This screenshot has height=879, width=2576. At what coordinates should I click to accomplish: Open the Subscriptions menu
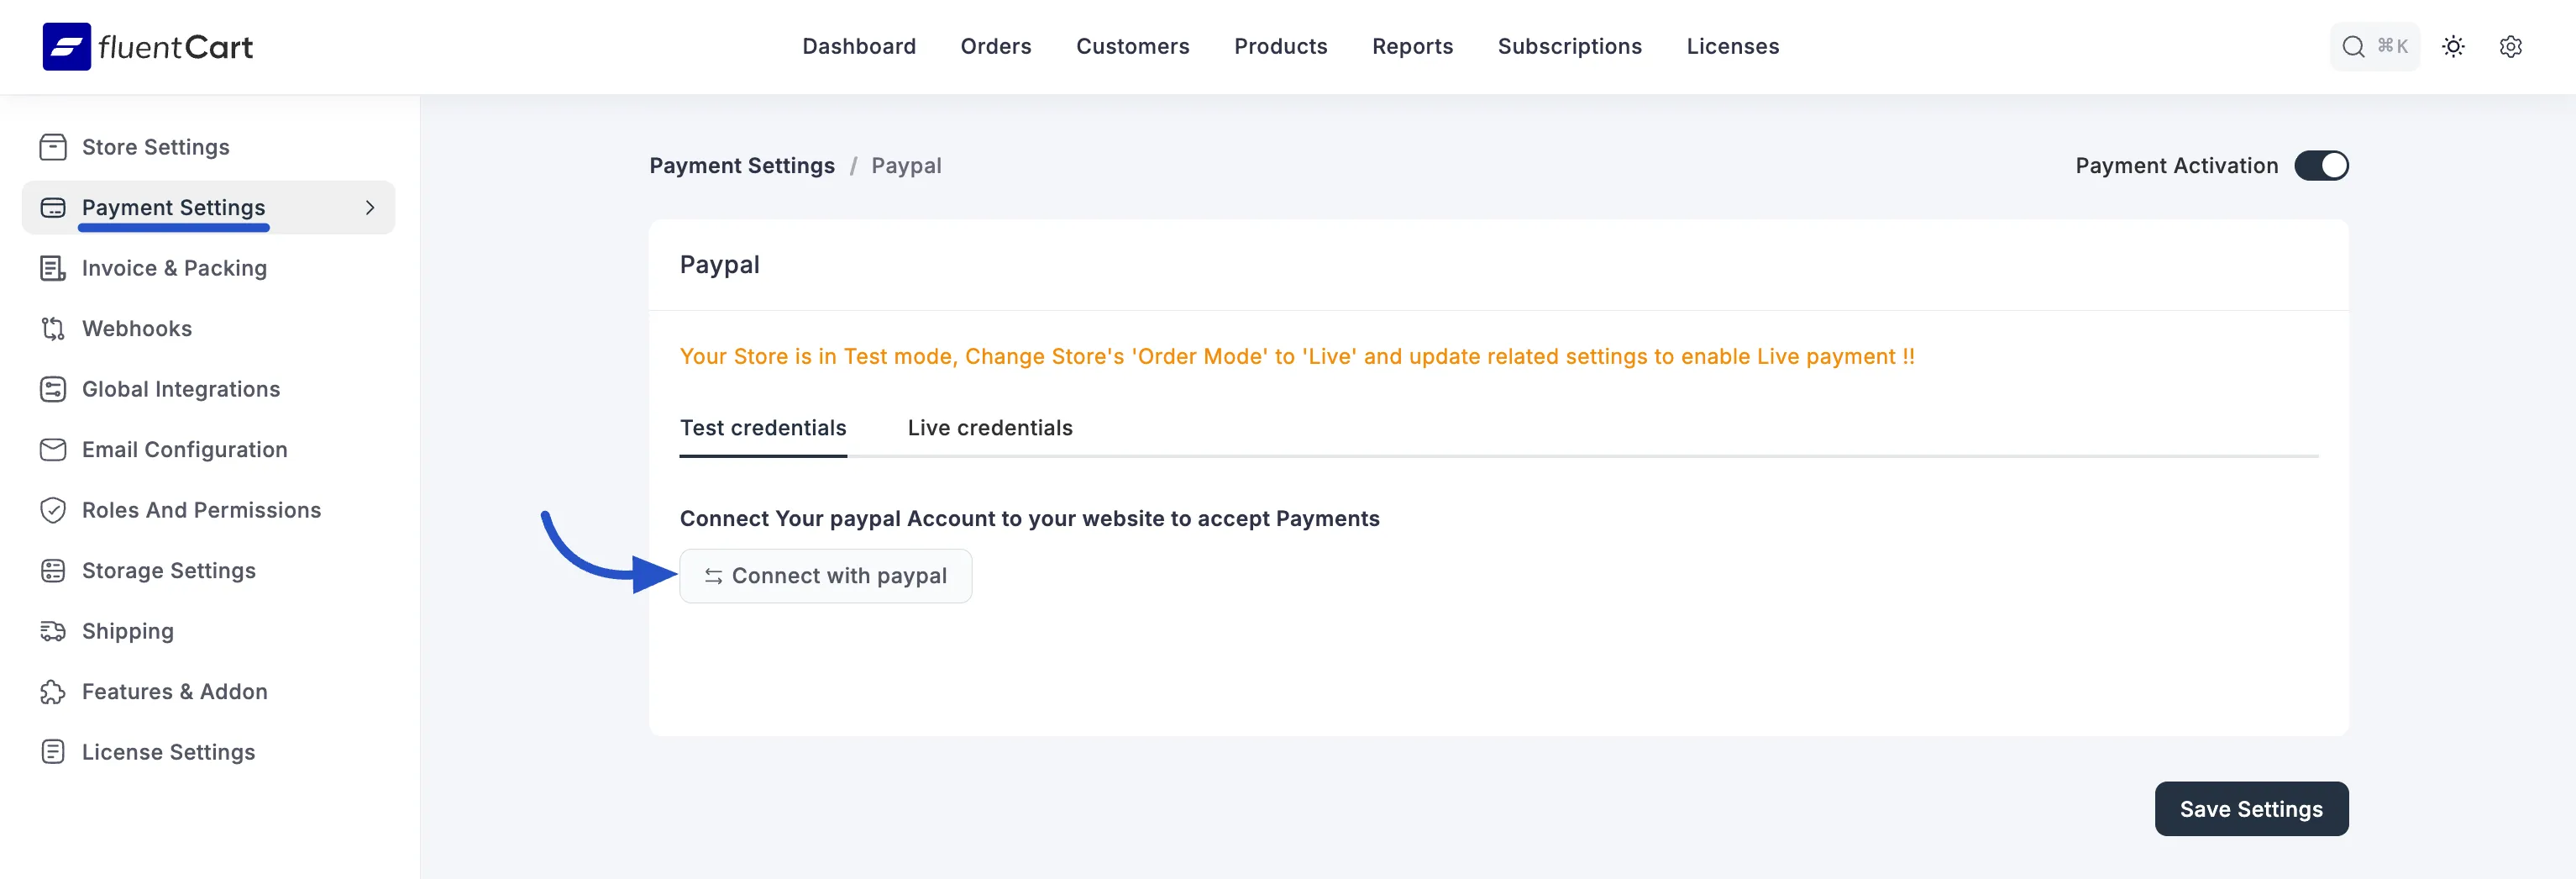pyautogui.click(x=1569, y=46)
